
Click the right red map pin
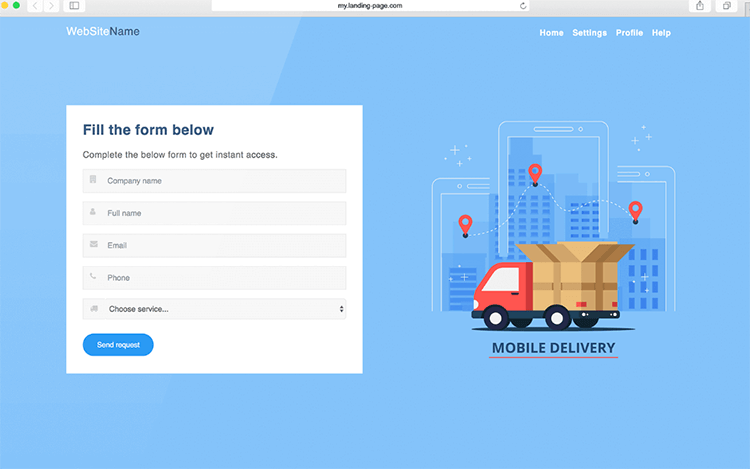(x=635, y=212)
